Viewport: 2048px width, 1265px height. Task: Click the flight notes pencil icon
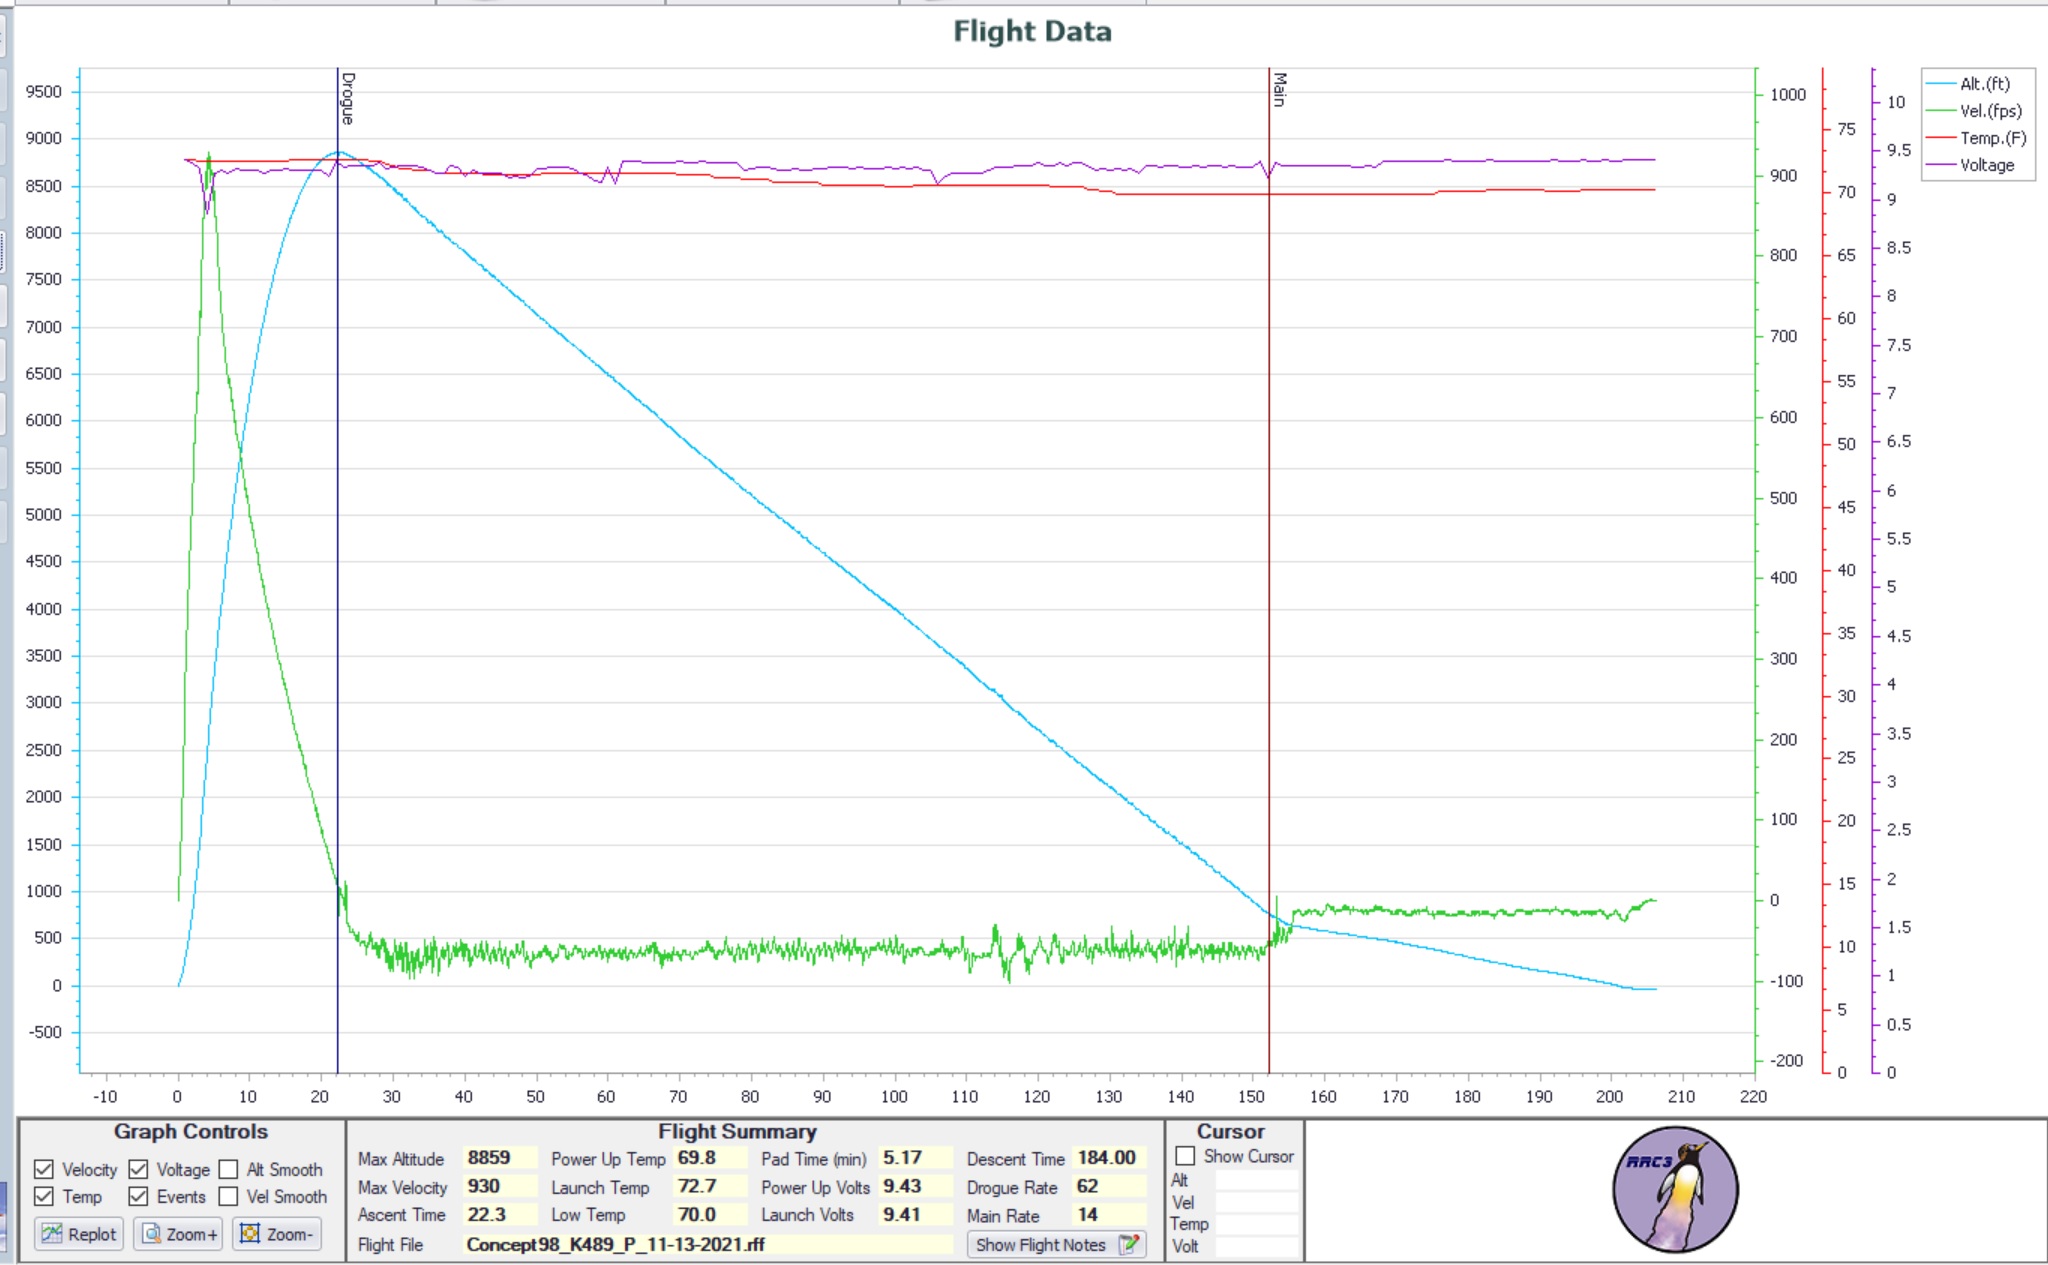(1129, 1245)
